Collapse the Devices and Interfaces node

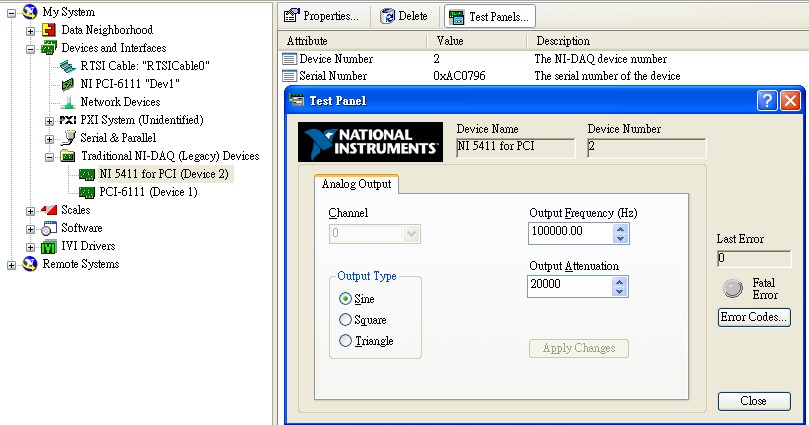(31, 48)
